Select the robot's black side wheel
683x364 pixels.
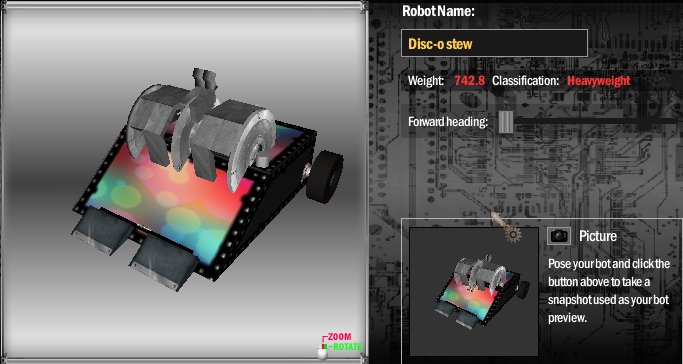[x=324, y=174]
